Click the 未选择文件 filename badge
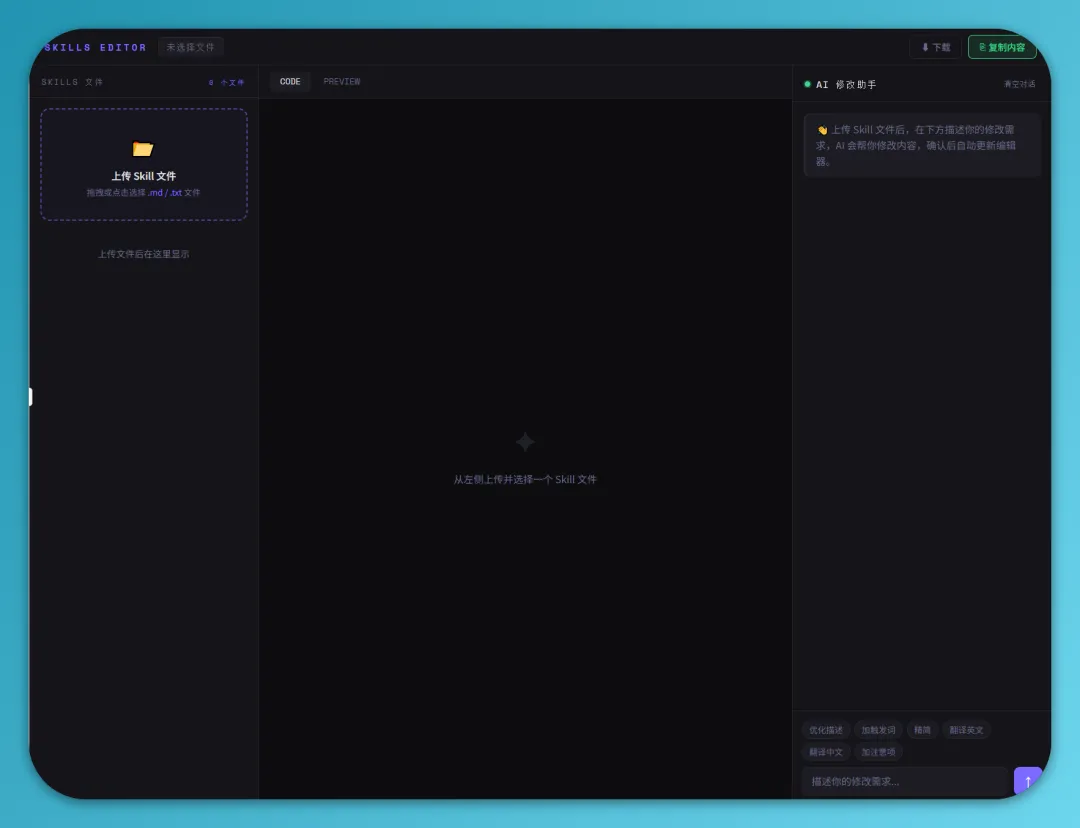The width and height of the screenshot is (1080, 828). coord(190,47)
